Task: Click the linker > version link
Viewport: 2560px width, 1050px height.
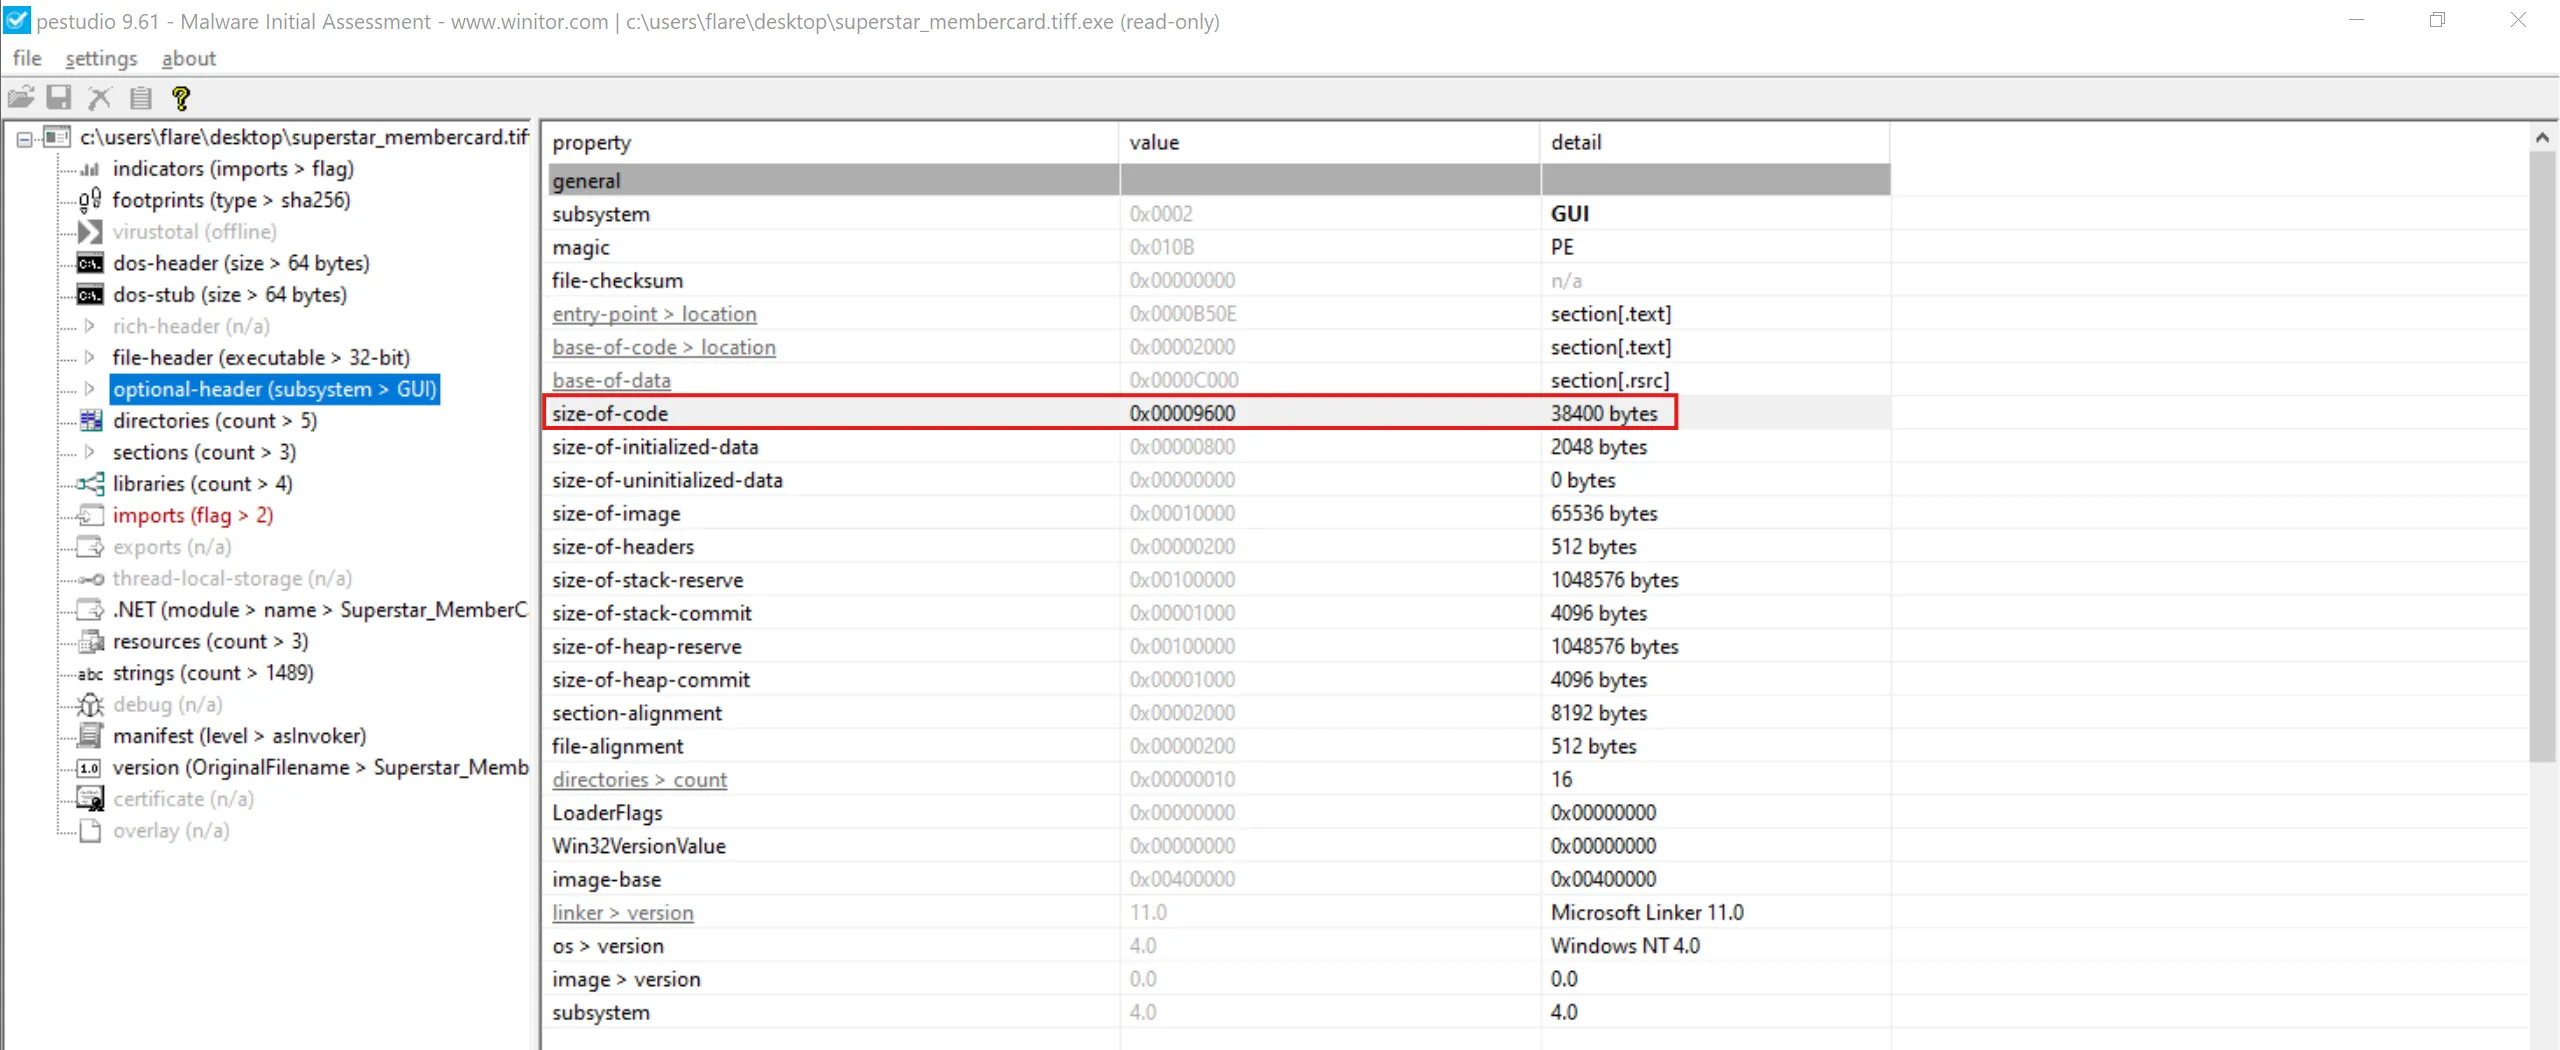Action: (622, 913)
